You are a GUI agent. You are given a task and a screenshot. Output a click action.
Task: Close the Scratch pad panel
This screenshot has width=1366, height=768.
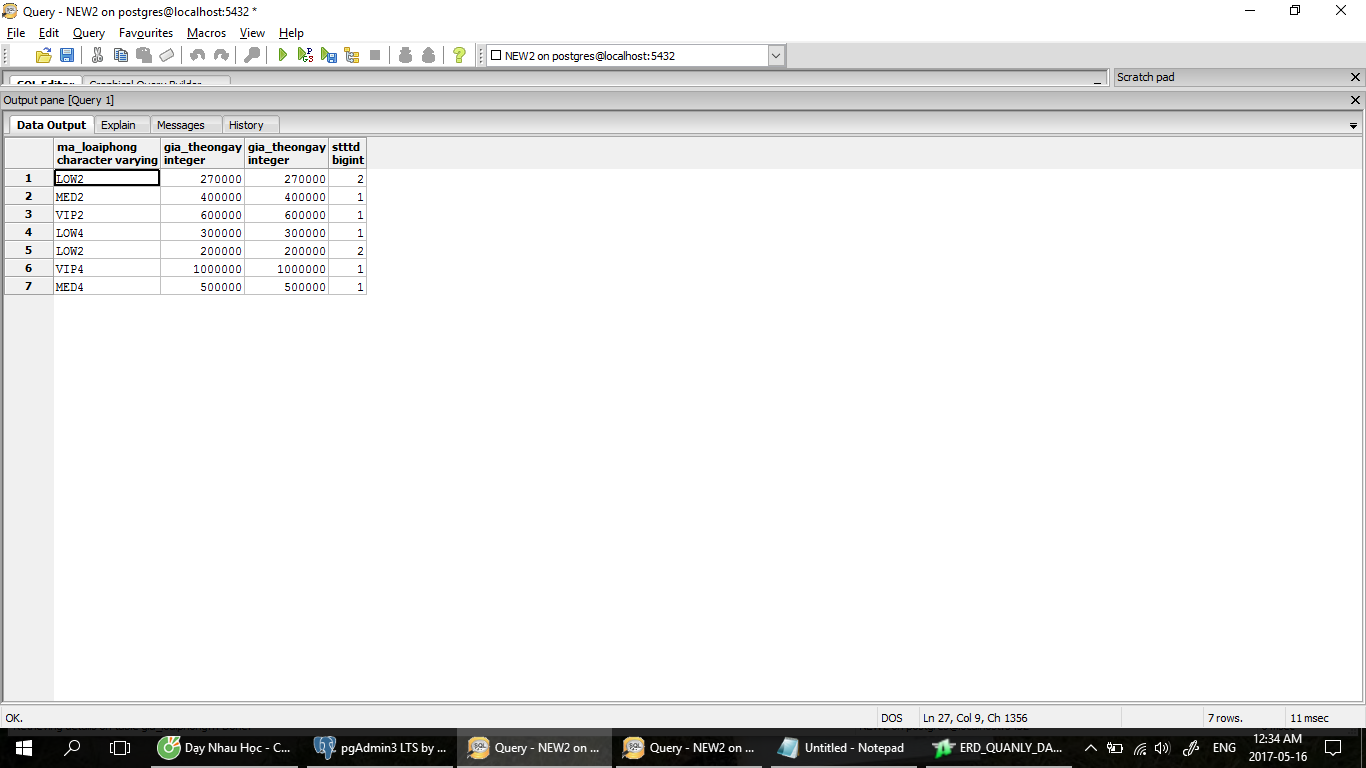[1356, 77]
